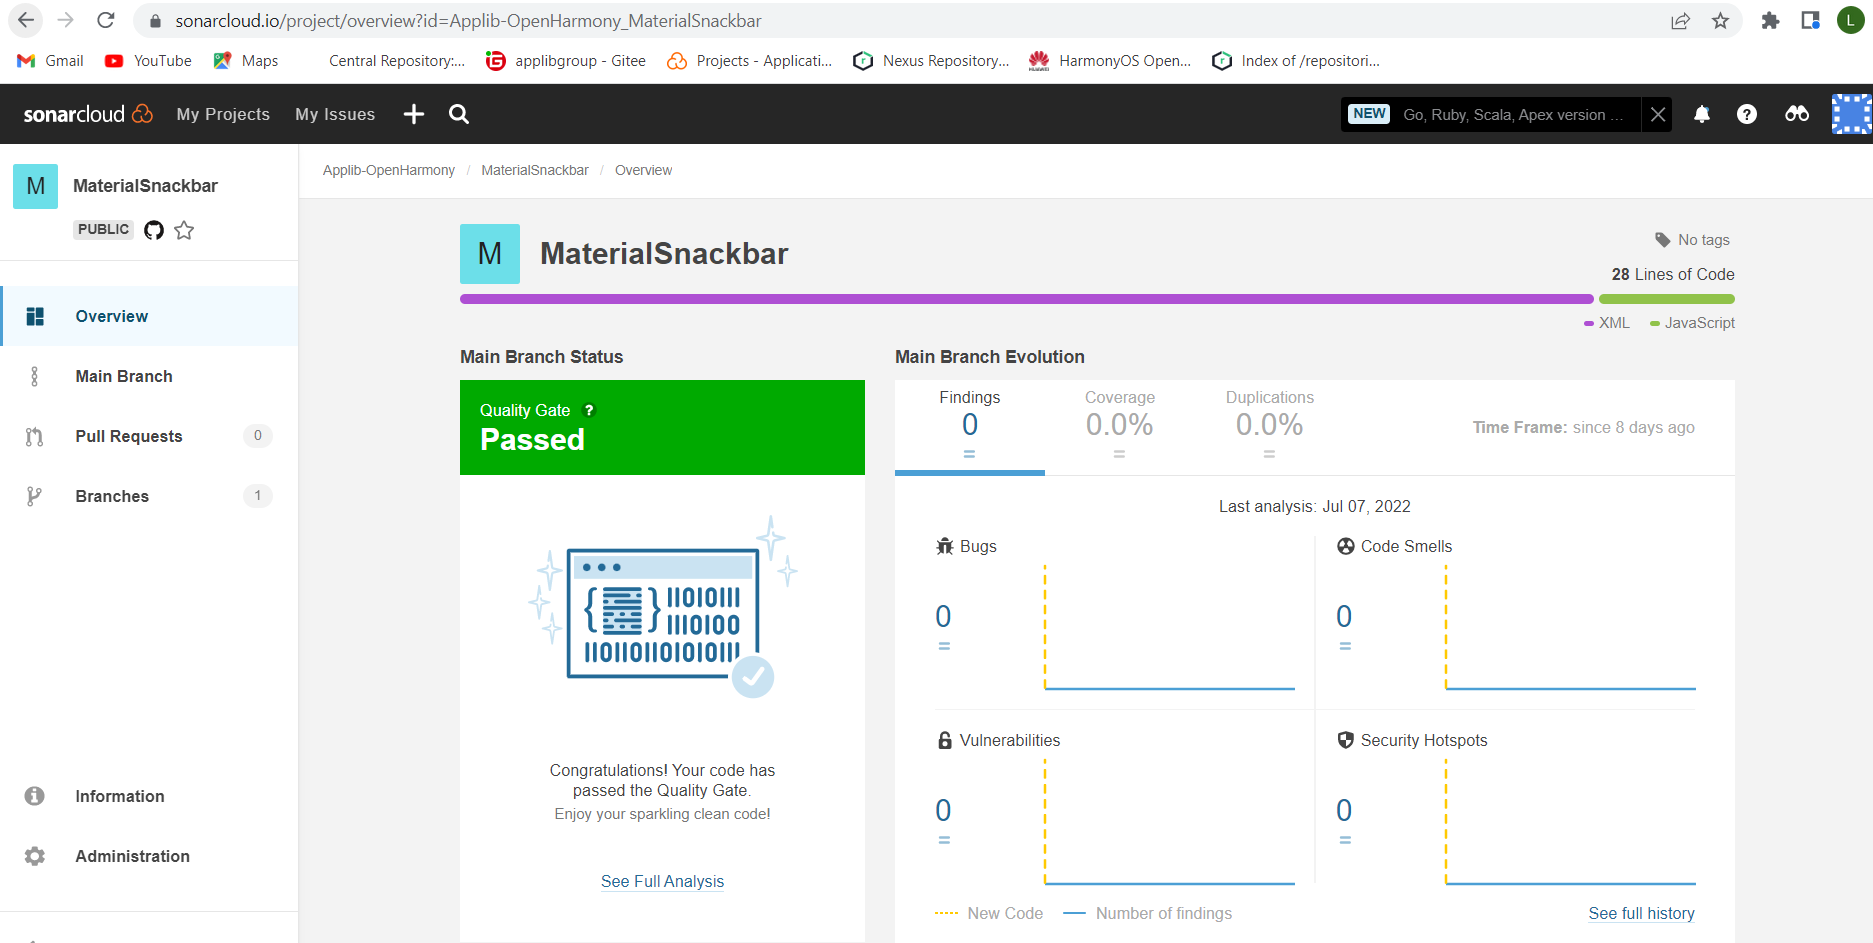This screenshot has width=1873, height=943.
Task: Open Information in the sidebar
Action: 149,796
